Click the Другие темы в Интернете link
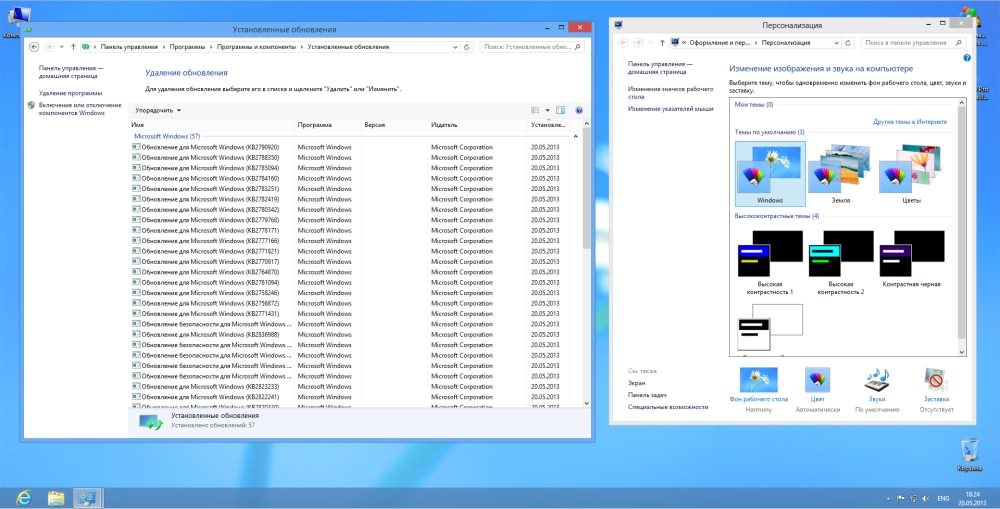Image resolution: width=1000 pixels, height=509 pixels. pyautogui.click(x=909, y=121)
